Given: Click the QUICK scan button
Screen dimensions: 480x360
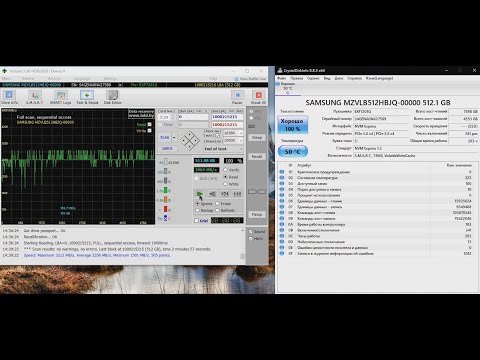Looking at the screenshot, I should click(167, 148).
